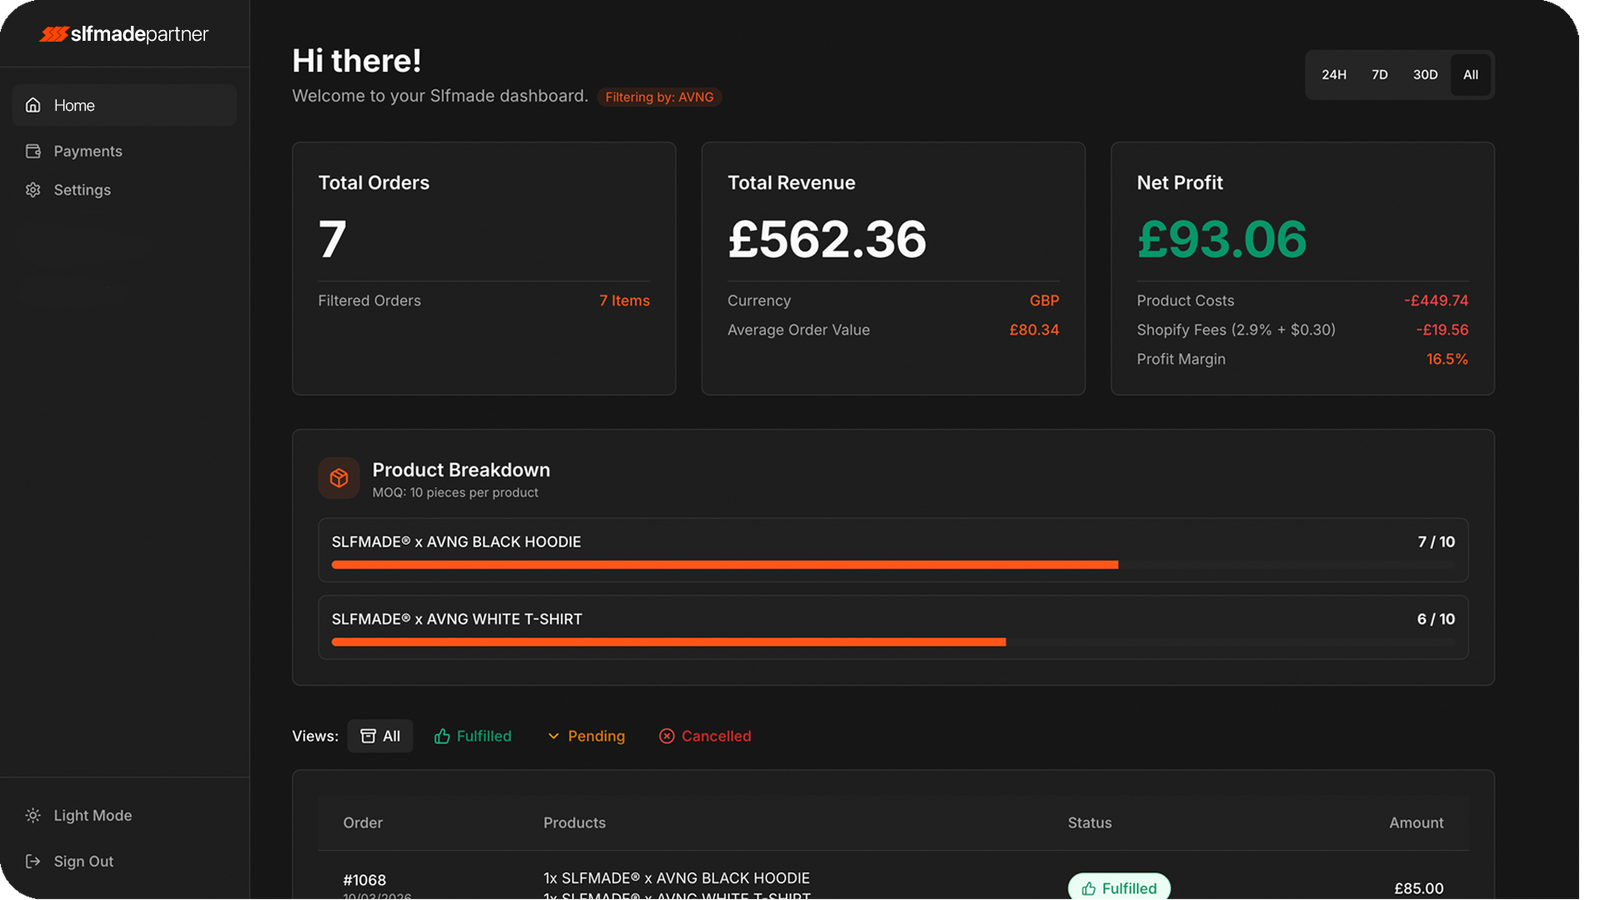The height and width of the screenshot is (900, 1600).
Task: Click the thumbs-up icon beside Fulfilled filter
Action: tap(442, 736)
